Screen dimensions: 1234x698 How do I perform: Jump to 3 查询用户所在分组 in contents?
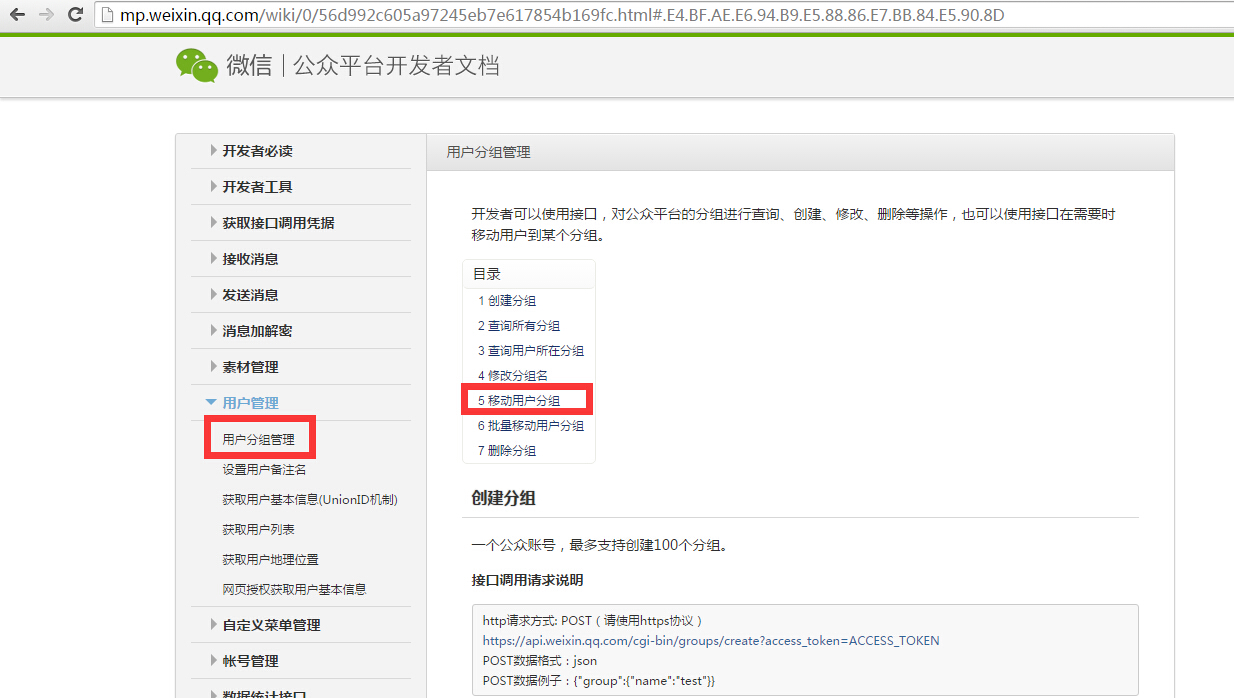coord(531,350)
